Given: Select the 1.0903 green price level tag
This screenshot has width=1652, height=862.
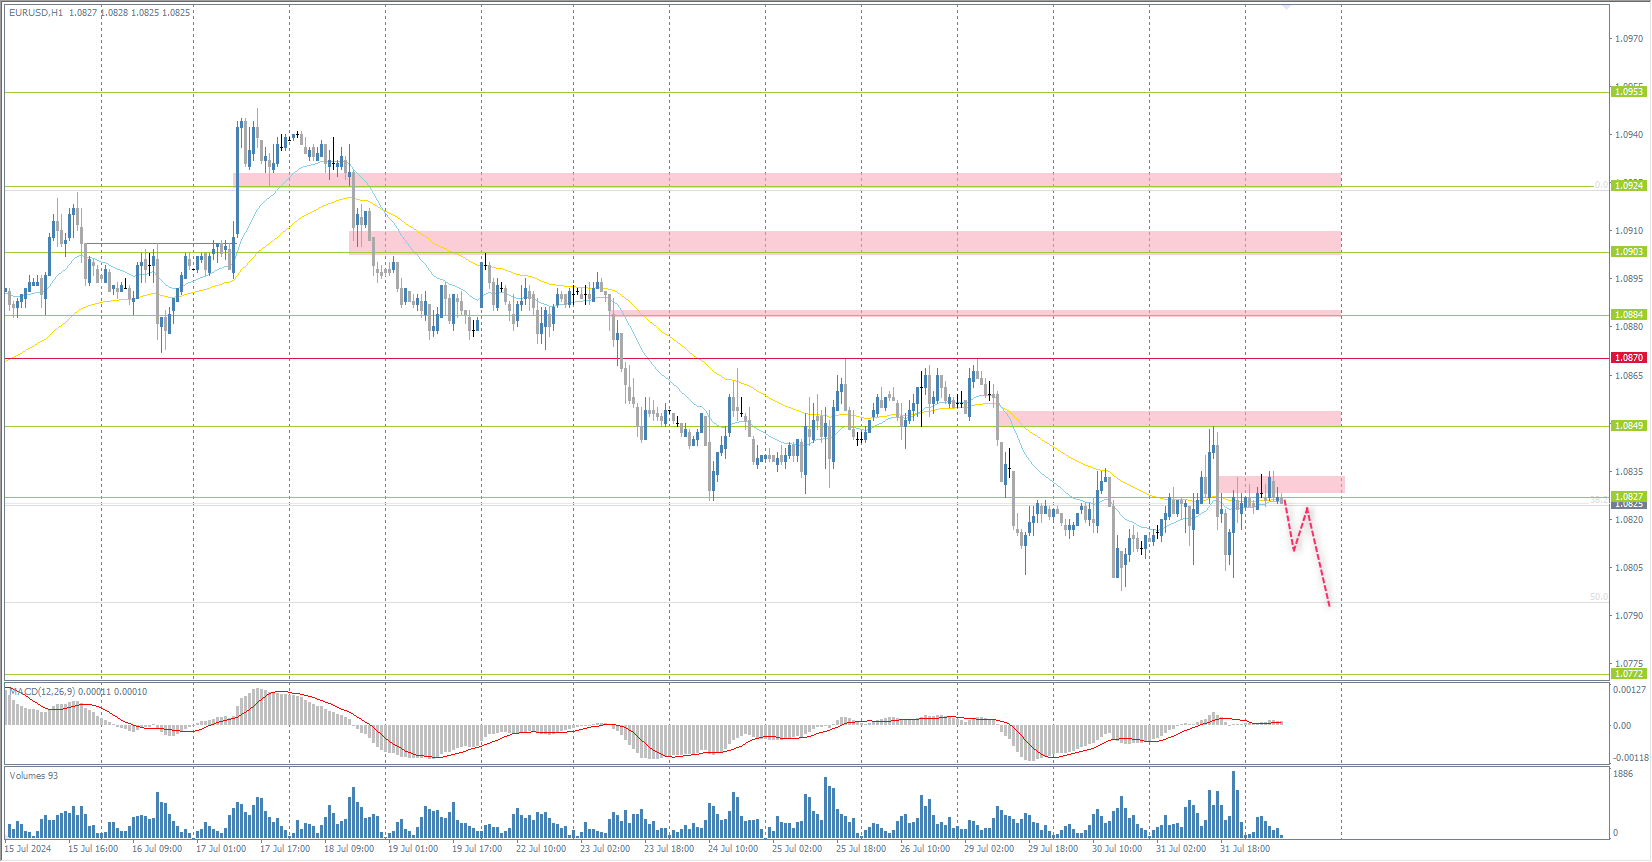Looking at the screenshot, I should 1628,252.
